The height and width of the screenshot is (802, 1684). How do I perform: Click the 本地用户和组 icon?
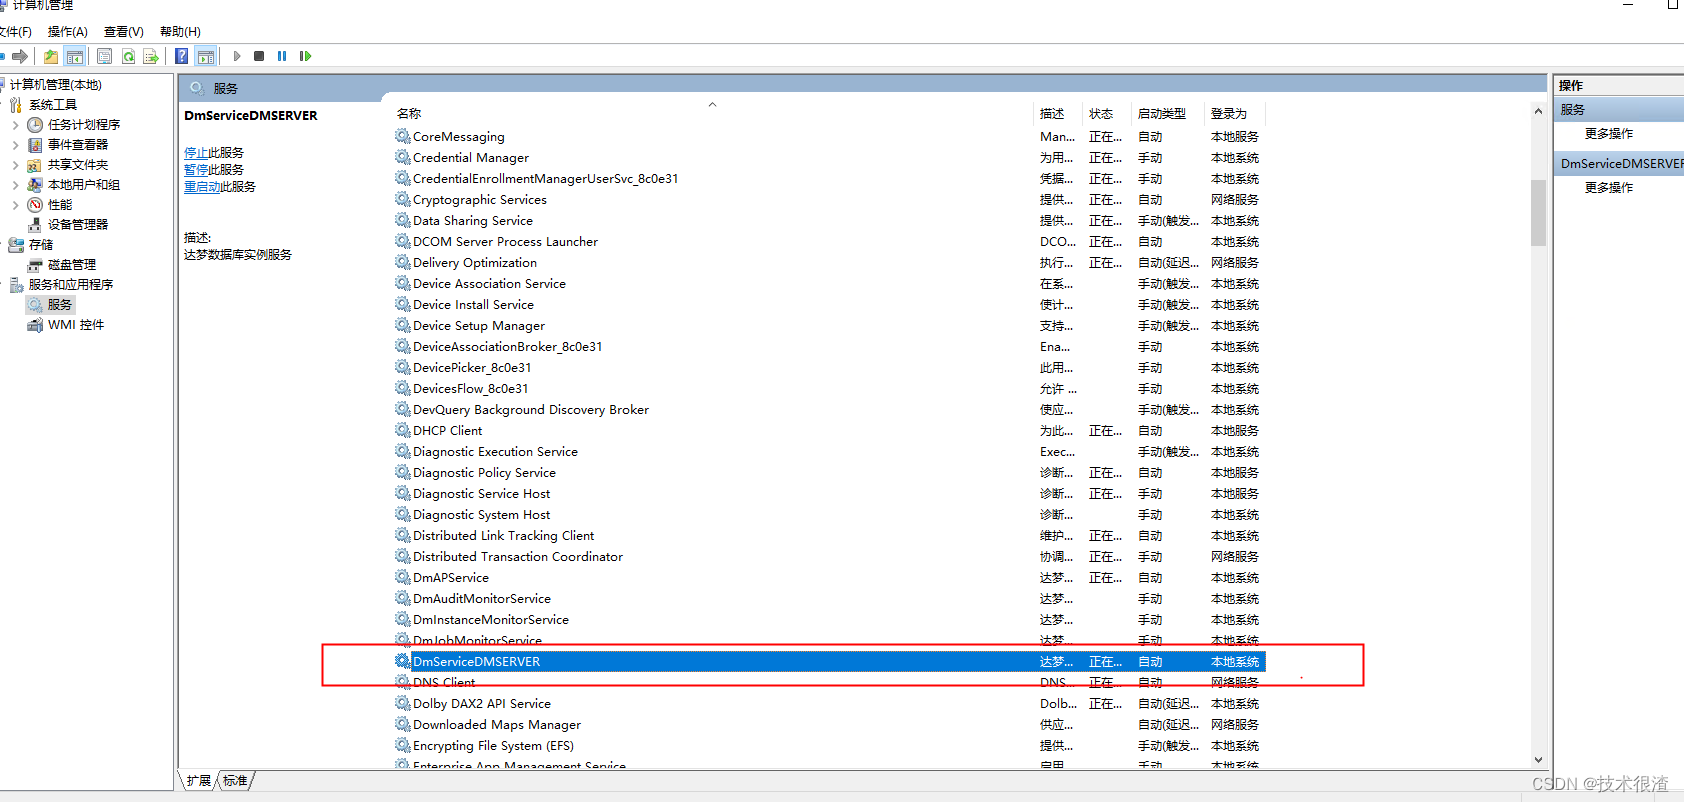click(35, 185)
